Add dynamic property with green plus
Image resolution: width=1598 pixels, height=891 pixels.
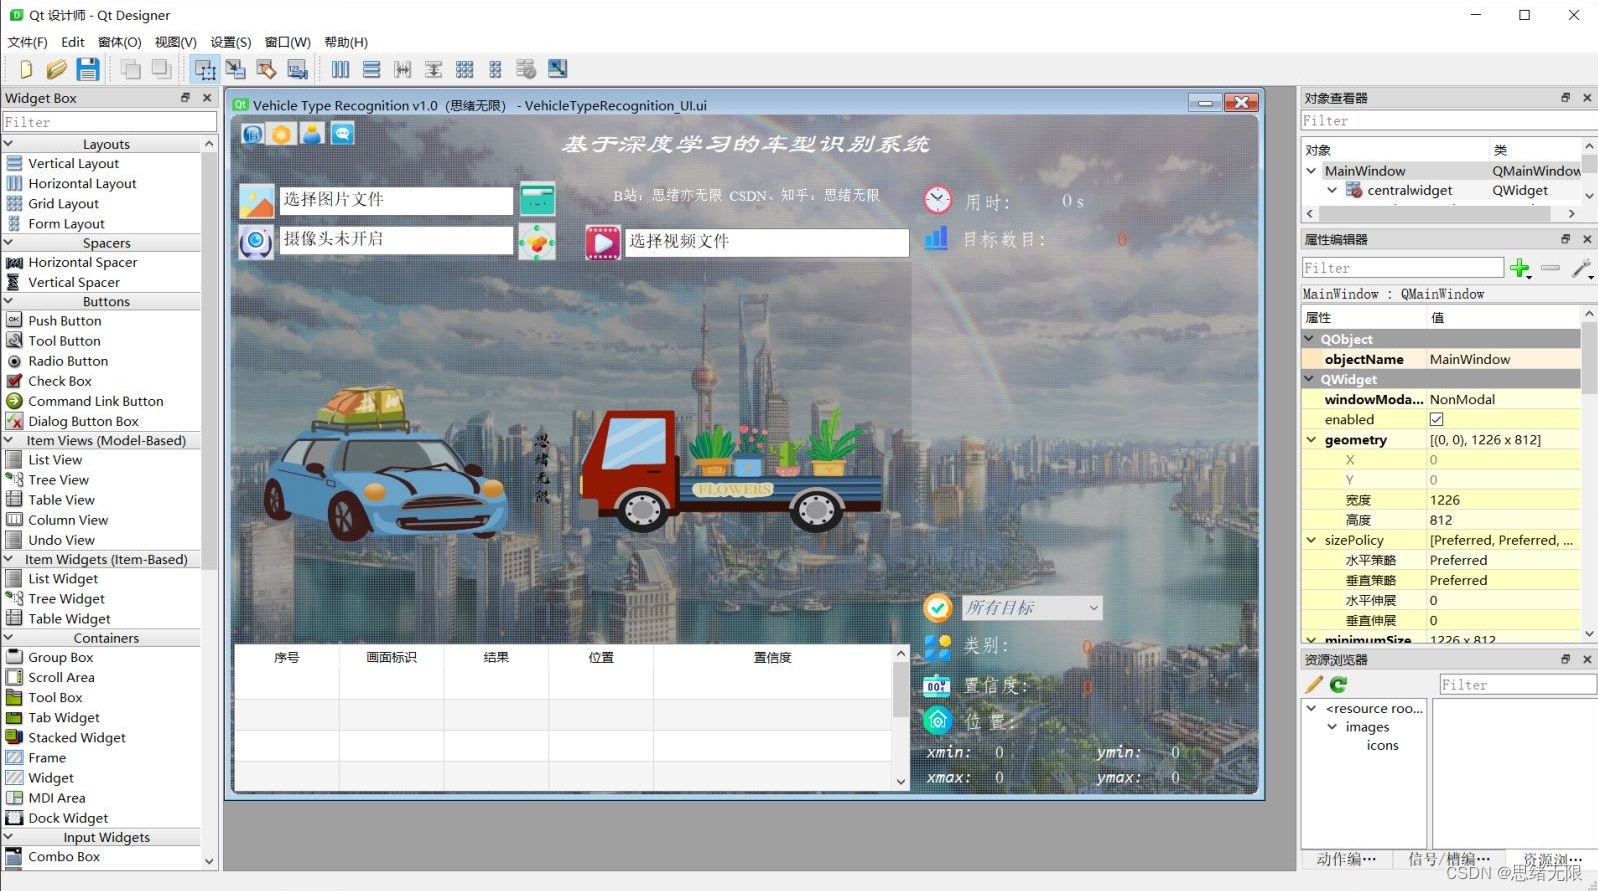(x=1520, y=268)
